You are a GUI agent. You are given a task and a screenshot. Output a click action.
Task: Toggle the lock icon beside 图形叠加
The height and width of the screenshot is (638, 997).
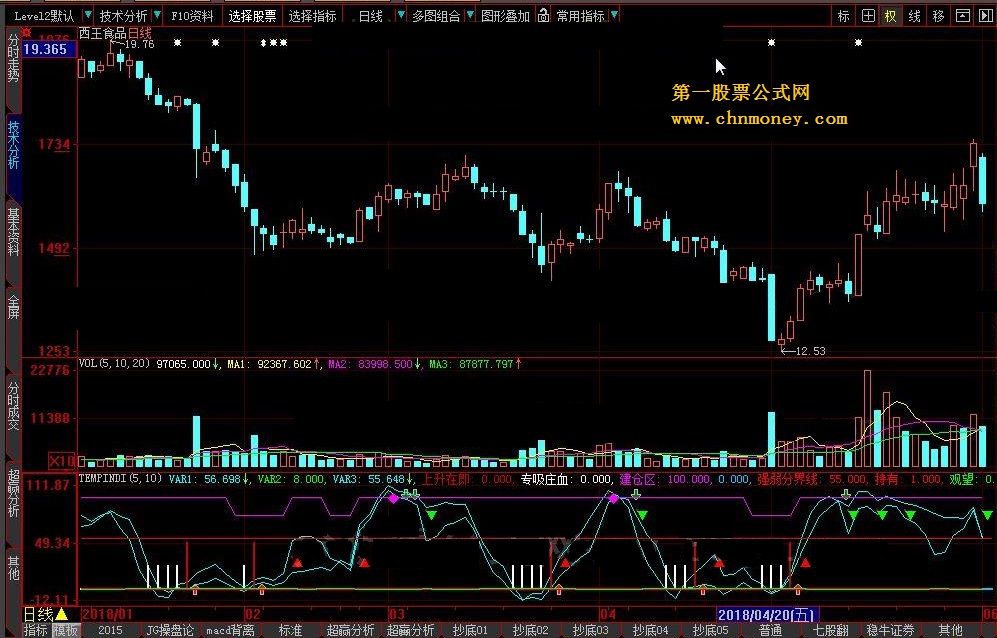tap(543, 15)
